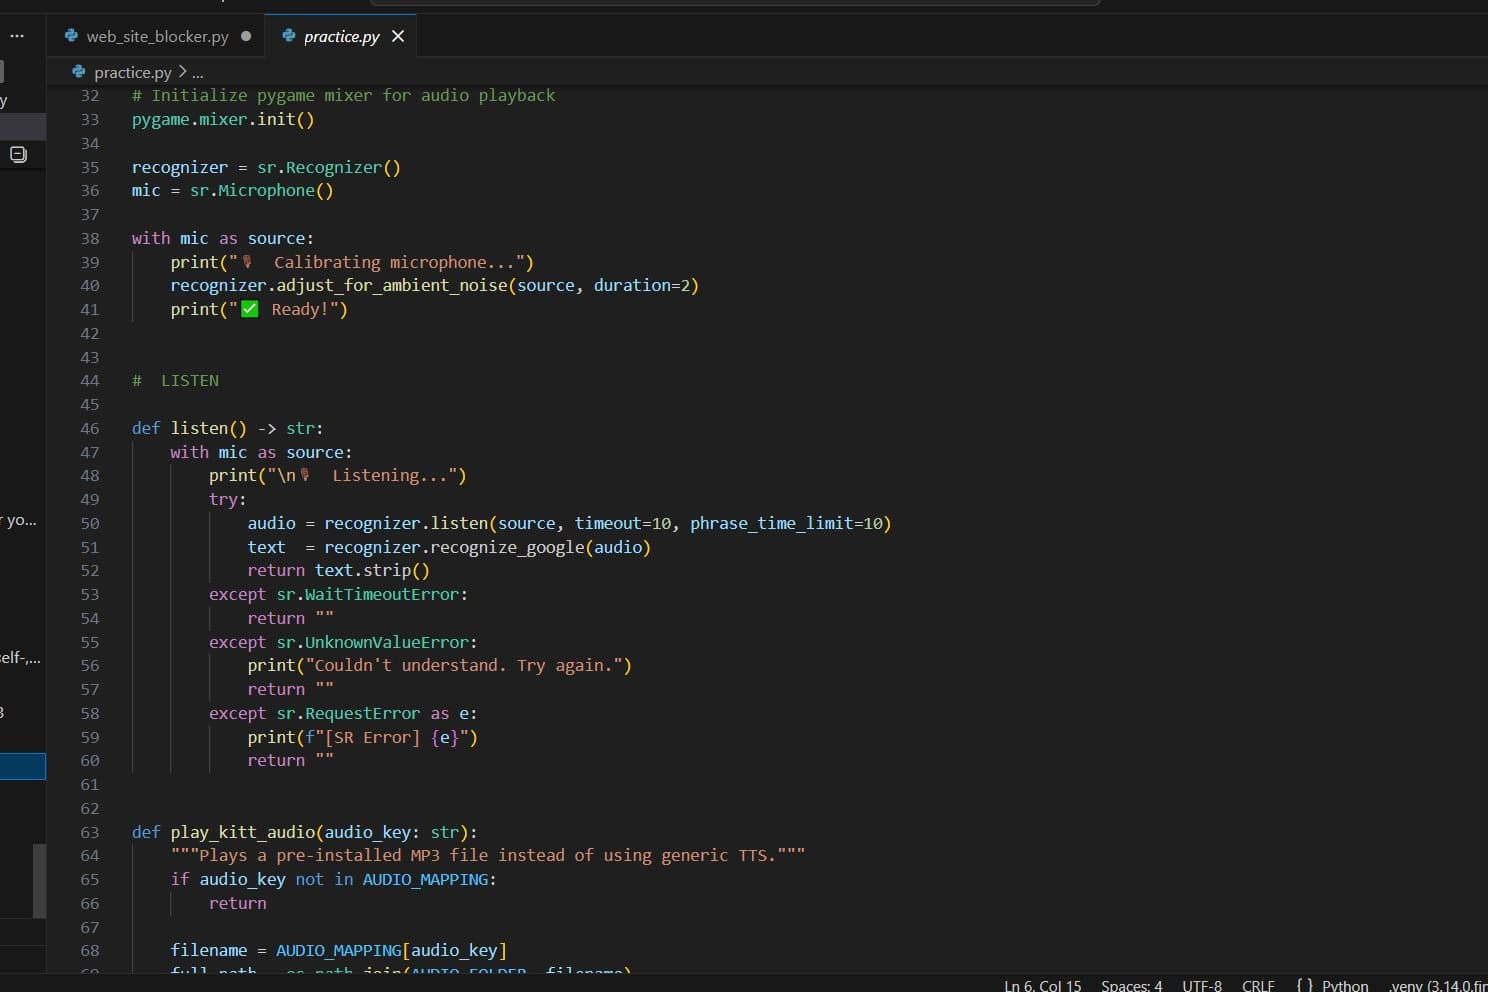Open the sidebar Views and More Actions ellipsis
Viewport: 1488px width, 992px height.
pyautogui.click(x=17, y=36)
